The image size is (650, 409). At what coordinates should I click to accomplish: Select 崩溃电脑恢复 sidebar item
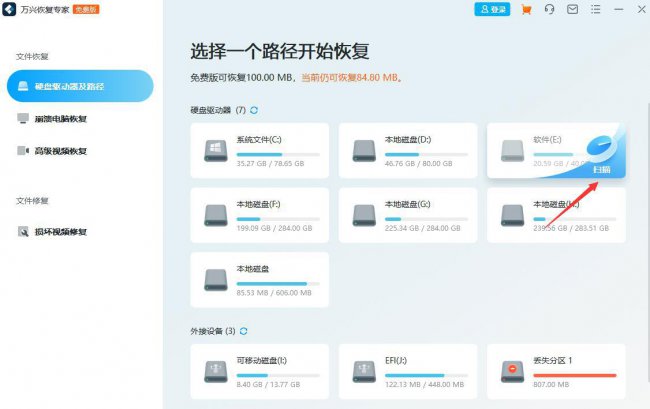pos(60,119)
